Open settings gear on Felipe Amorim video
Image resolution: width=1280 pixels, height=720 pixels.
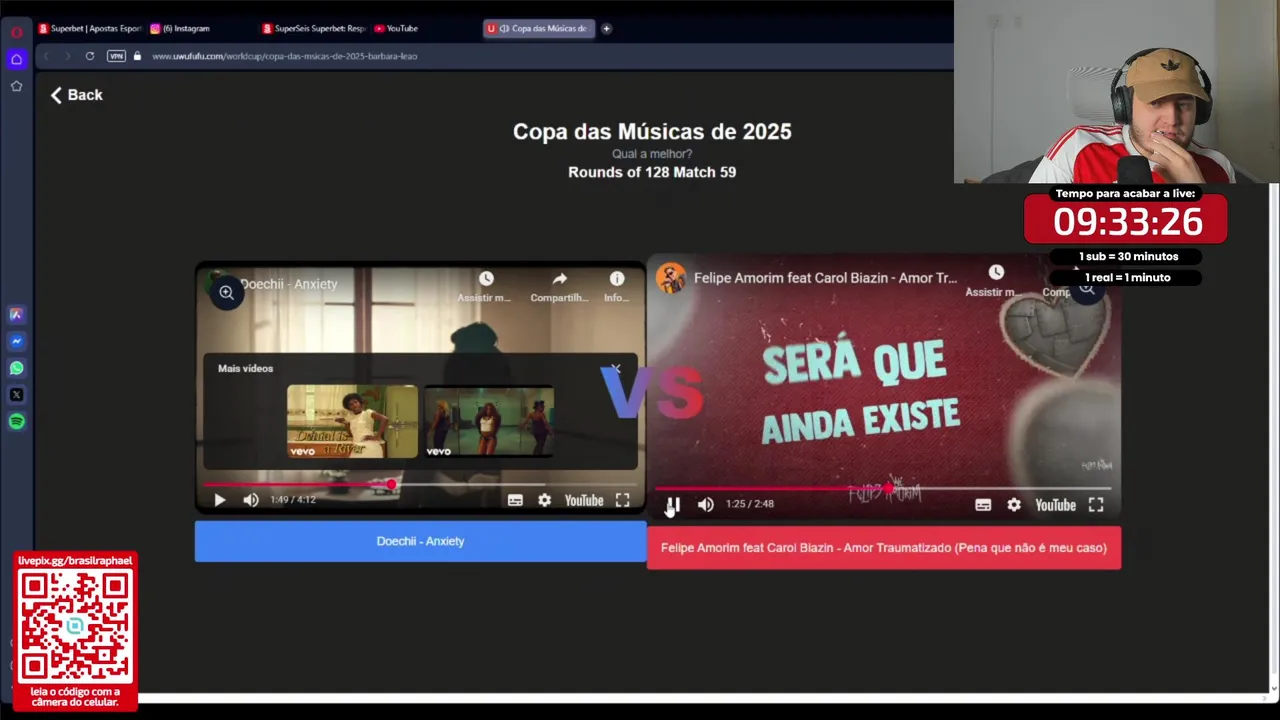(x=1014, y=505)
